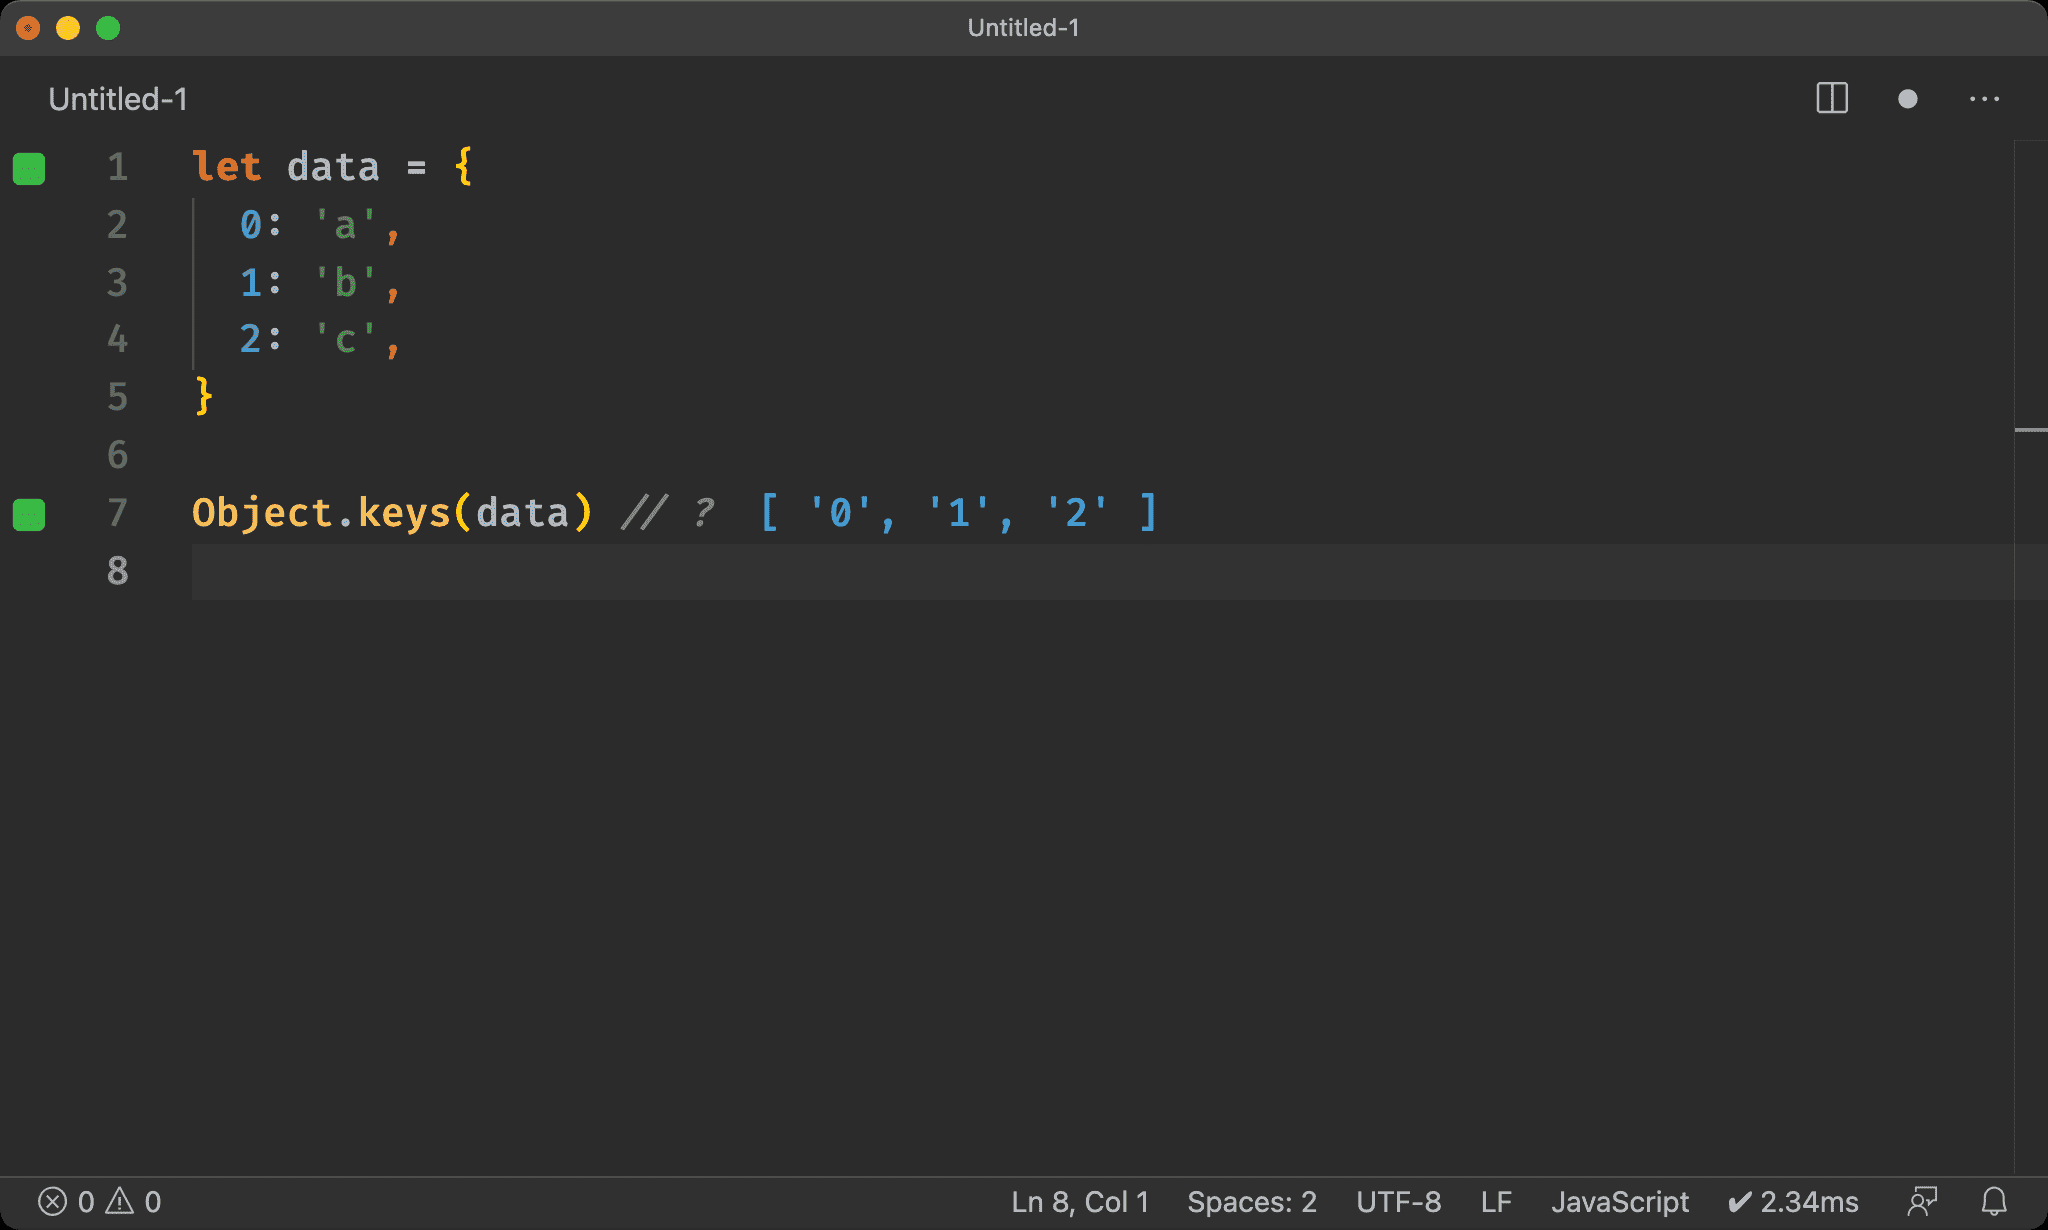The image size is (2048, 1230).
Task: Click the errors count icon in status bar
Action: (53, 1201)
